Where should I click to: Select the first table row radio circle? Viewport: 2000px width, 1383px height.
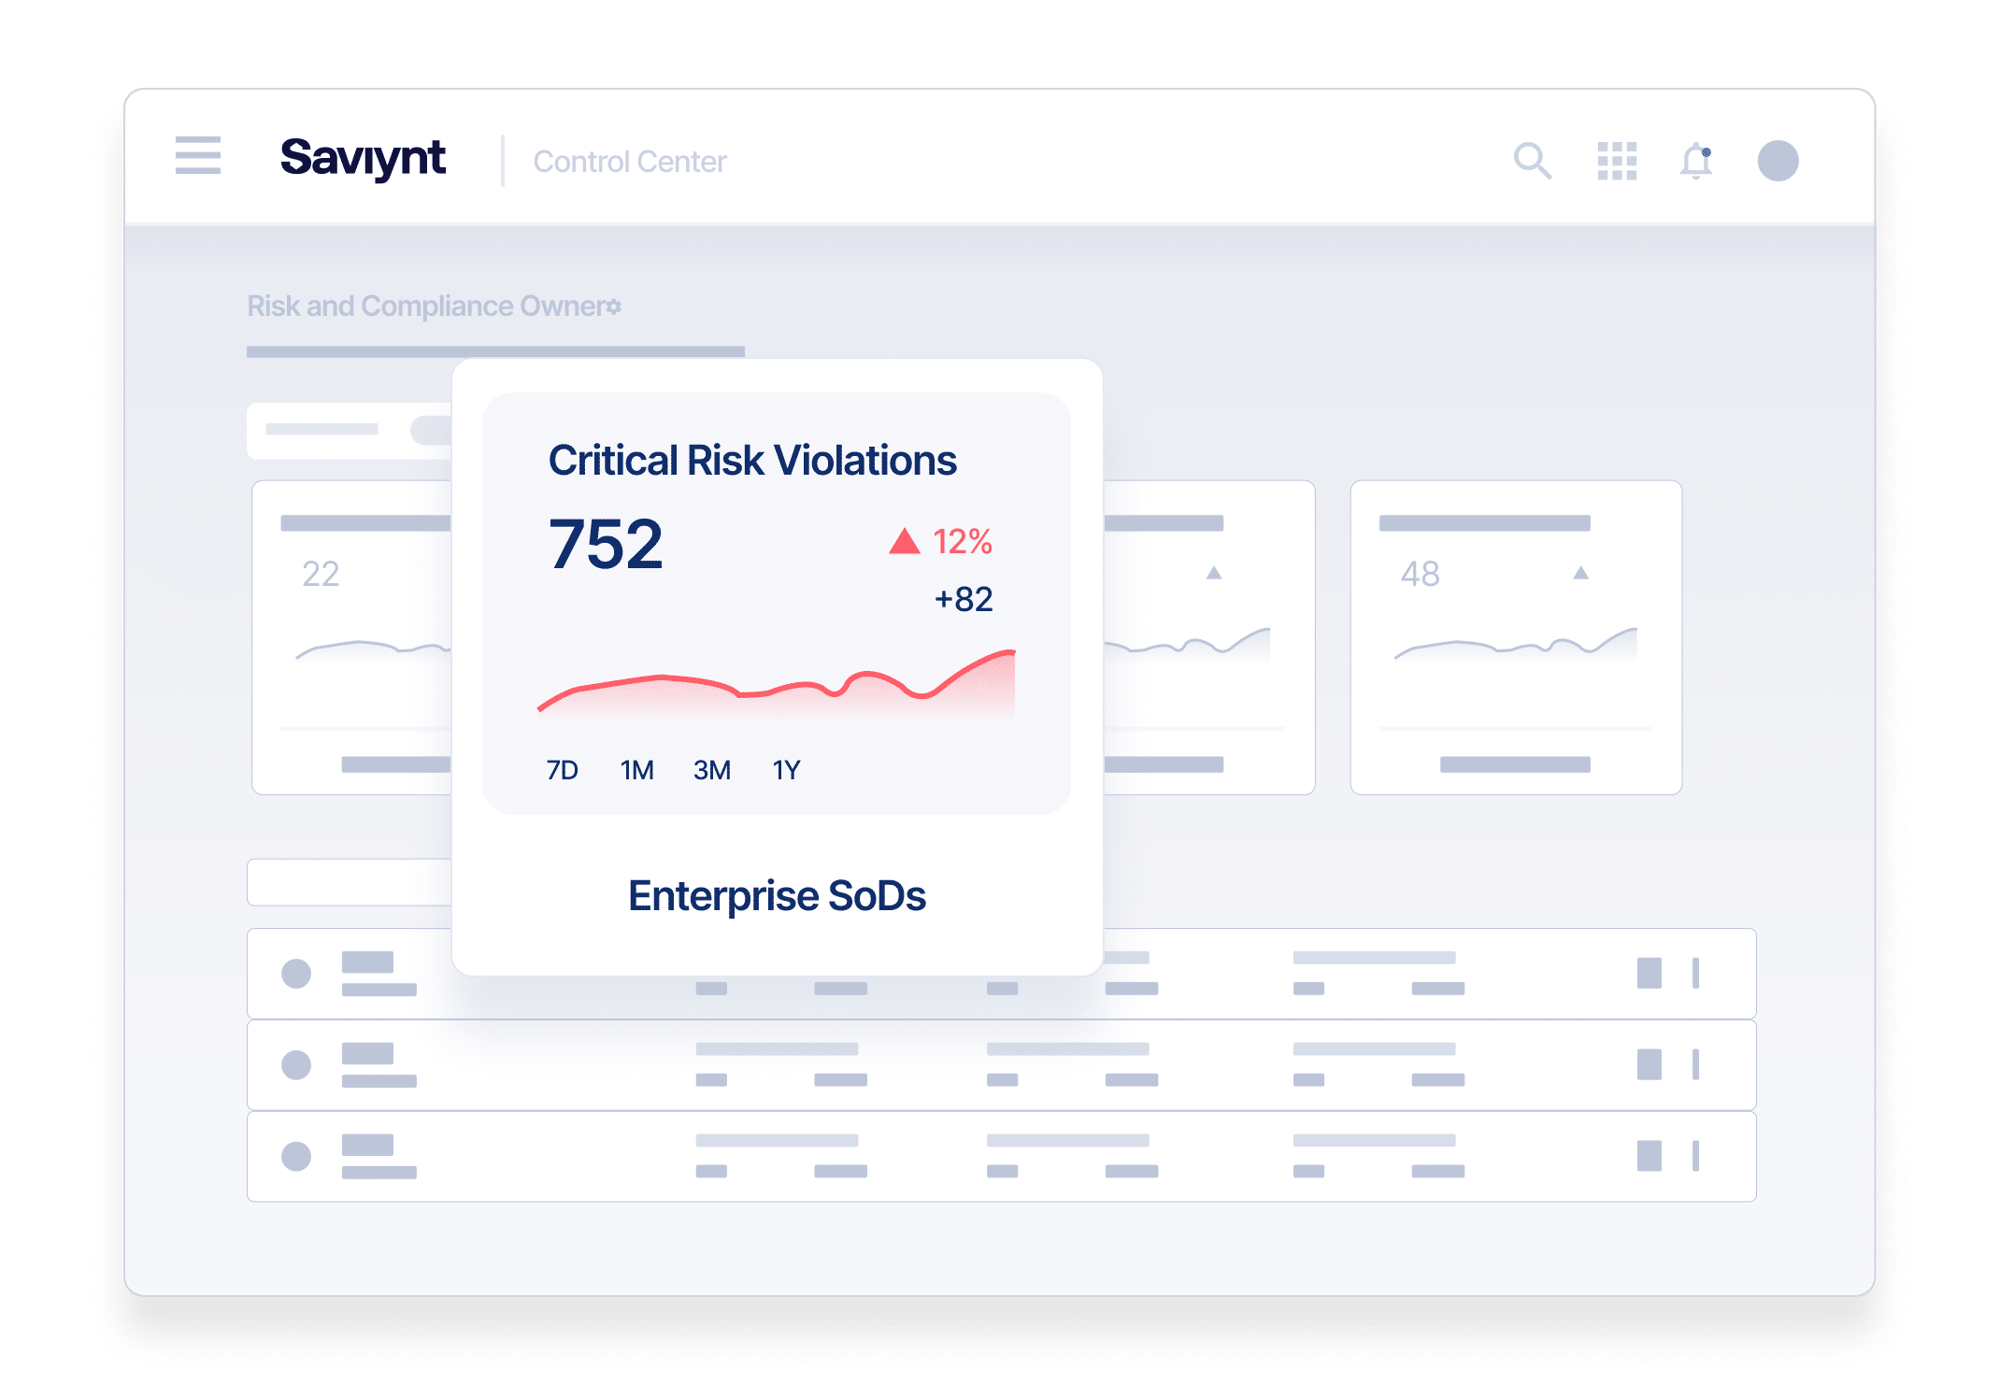[296, 973]
